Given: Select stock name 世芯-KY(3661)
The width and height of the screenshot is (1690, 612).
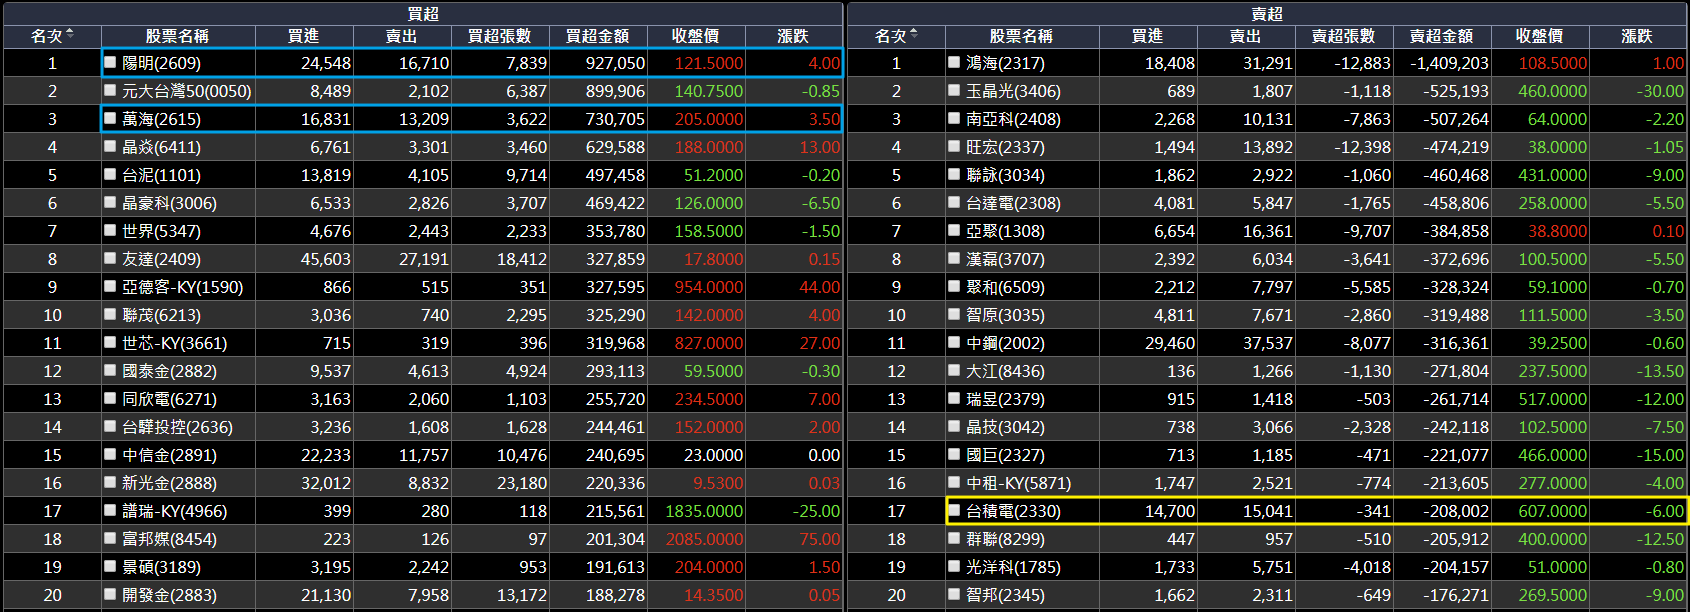Looking at the screenshot, I should (x=174, y=343).
